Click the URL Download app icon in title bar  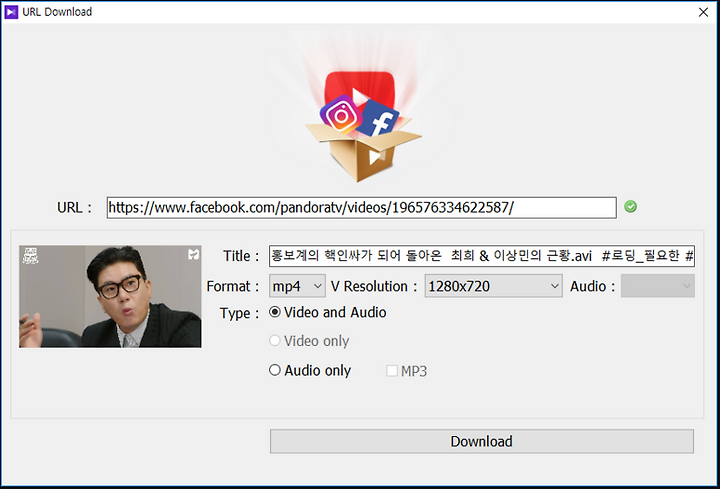point(11,12)
